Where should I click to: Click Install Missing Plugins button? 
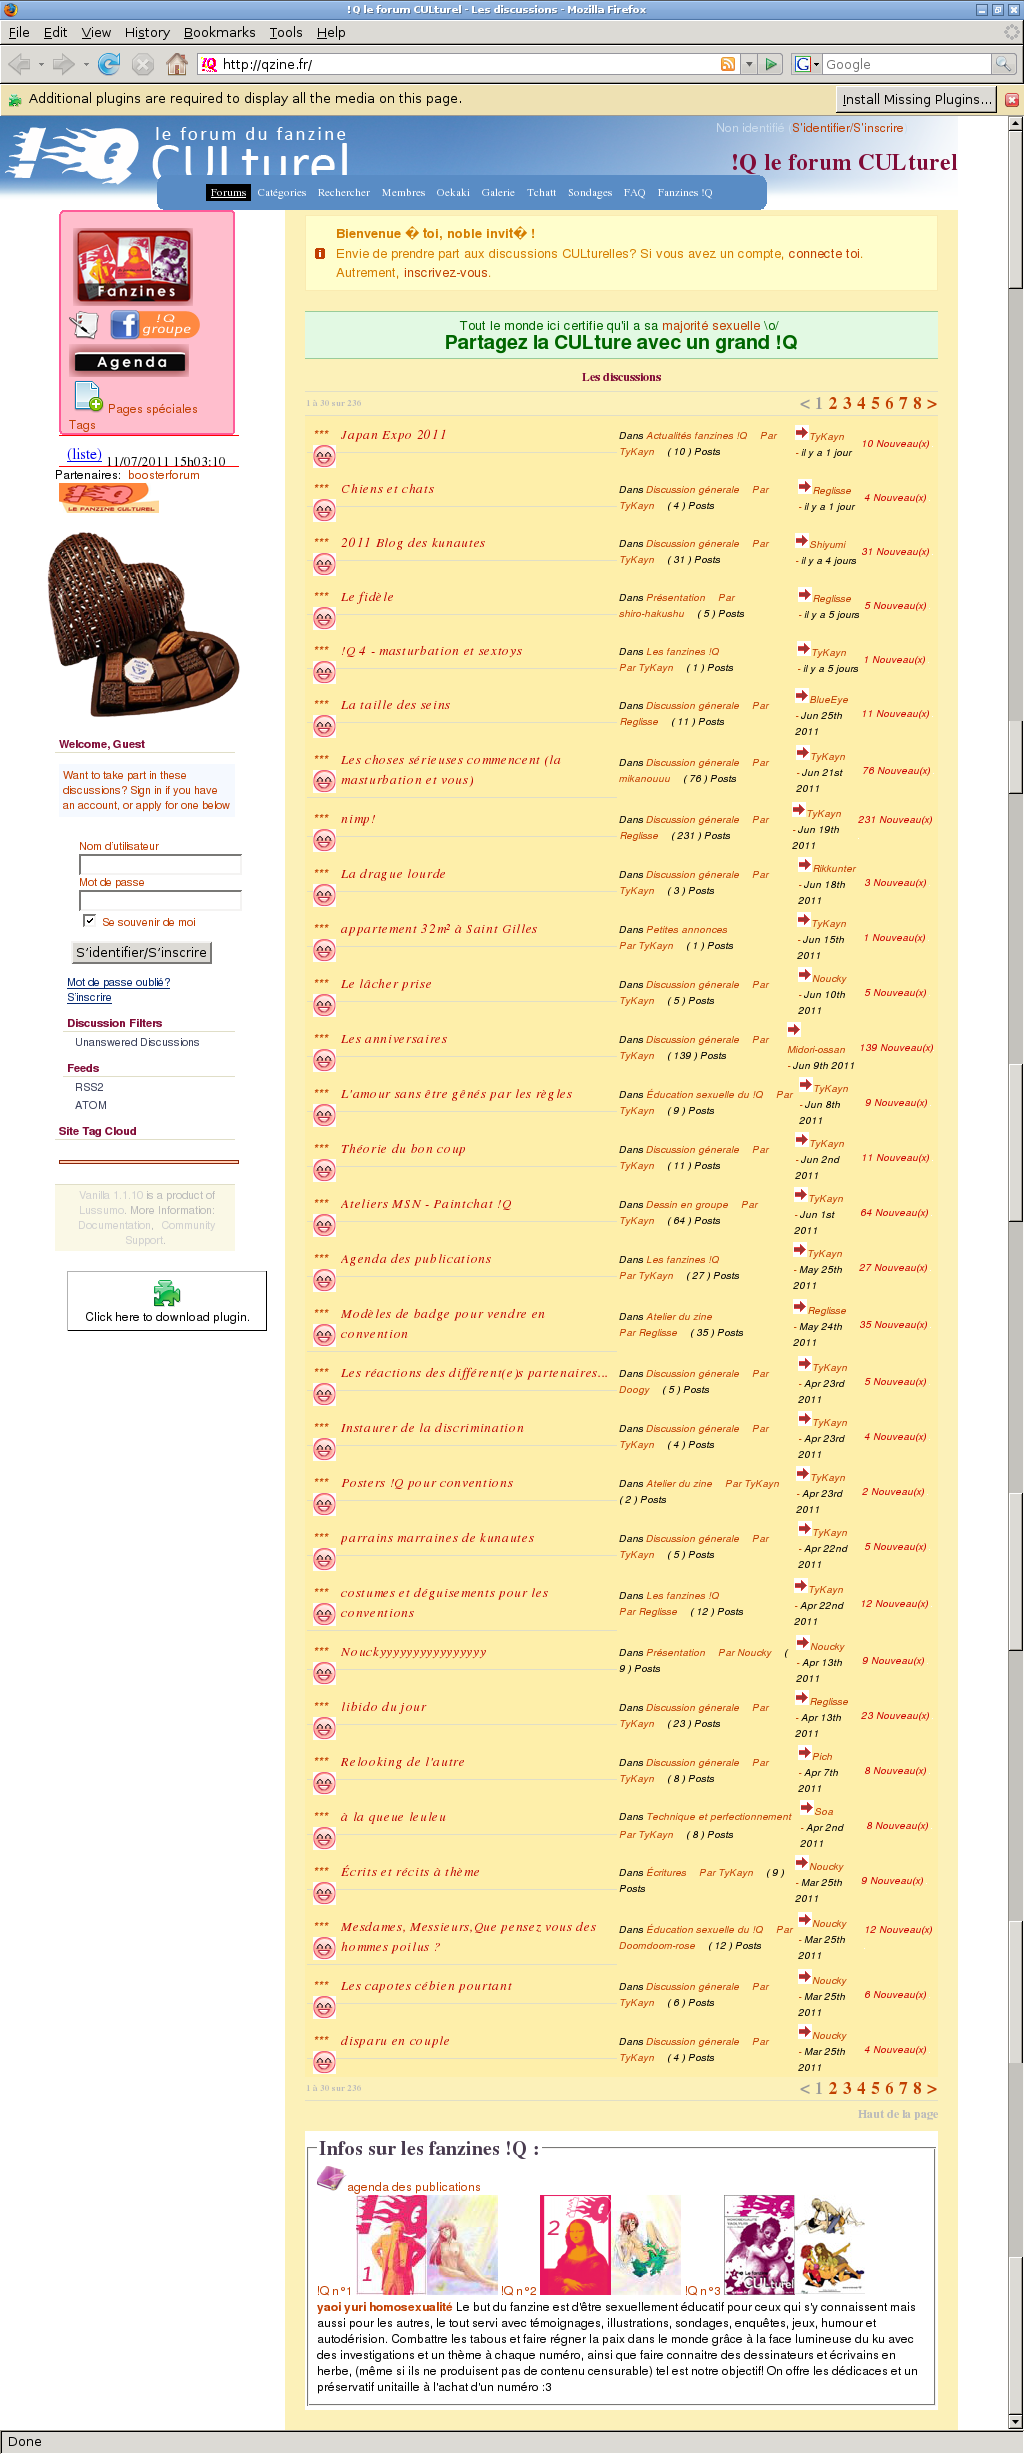[916, 99]
